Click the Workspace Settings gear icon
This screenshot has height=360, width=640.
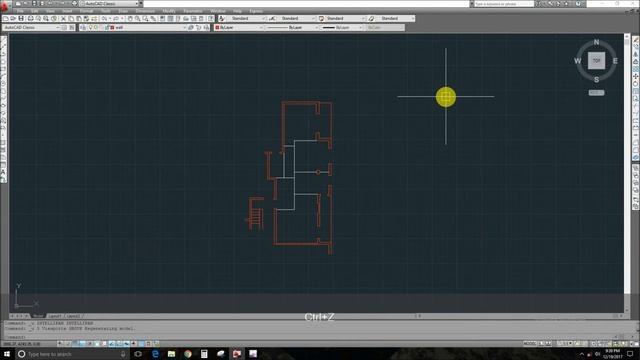click(64, 27)
